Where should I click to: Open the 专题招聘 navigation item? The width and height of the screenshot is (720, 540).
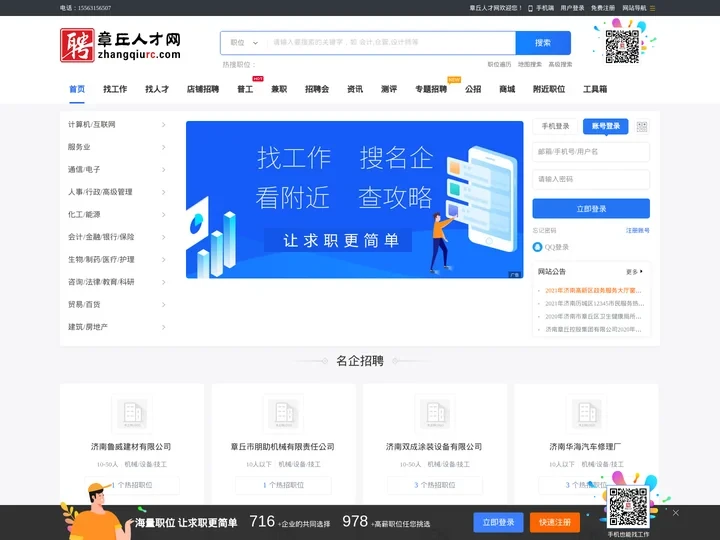[431, 89]
